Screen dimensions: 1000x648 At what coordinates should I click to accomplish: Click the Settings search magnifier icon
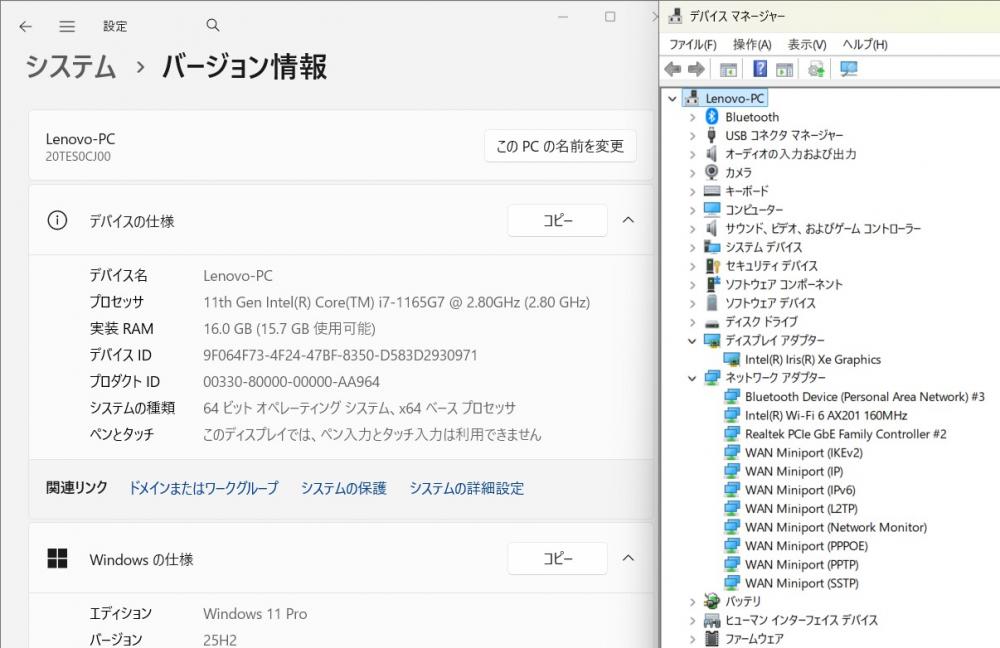[212, 26]
